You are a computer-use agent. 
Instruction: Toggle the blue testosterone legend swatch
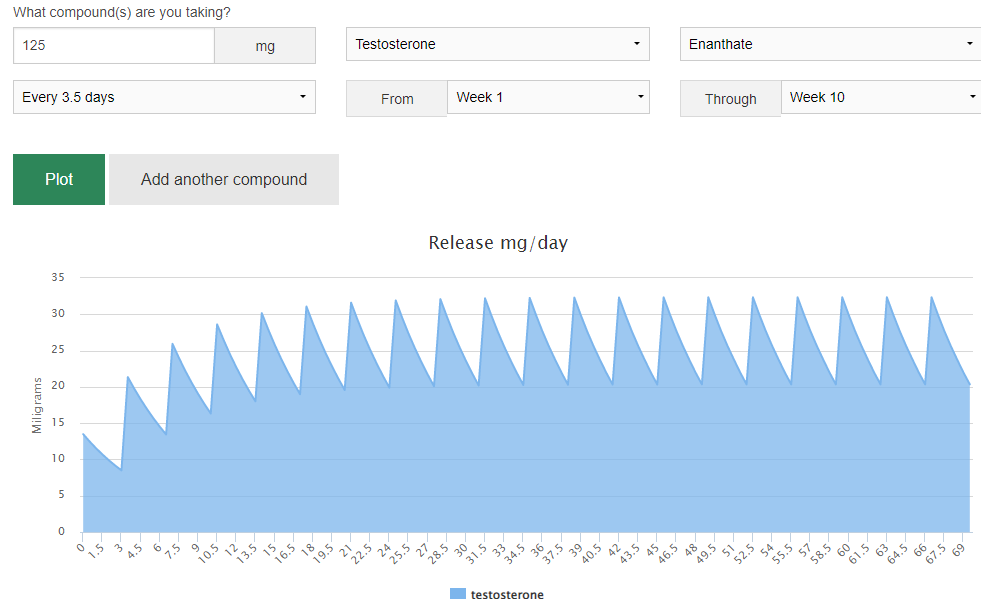458,594
